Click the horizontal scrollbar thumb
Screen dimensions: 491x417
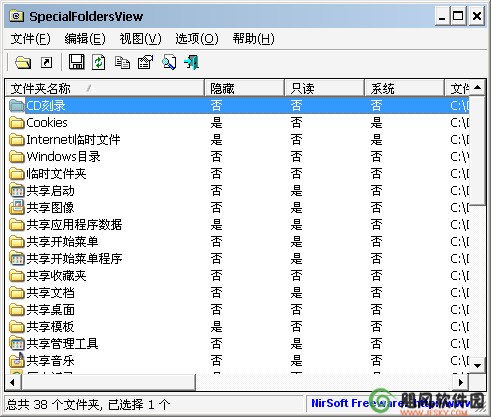coord(108,382)
